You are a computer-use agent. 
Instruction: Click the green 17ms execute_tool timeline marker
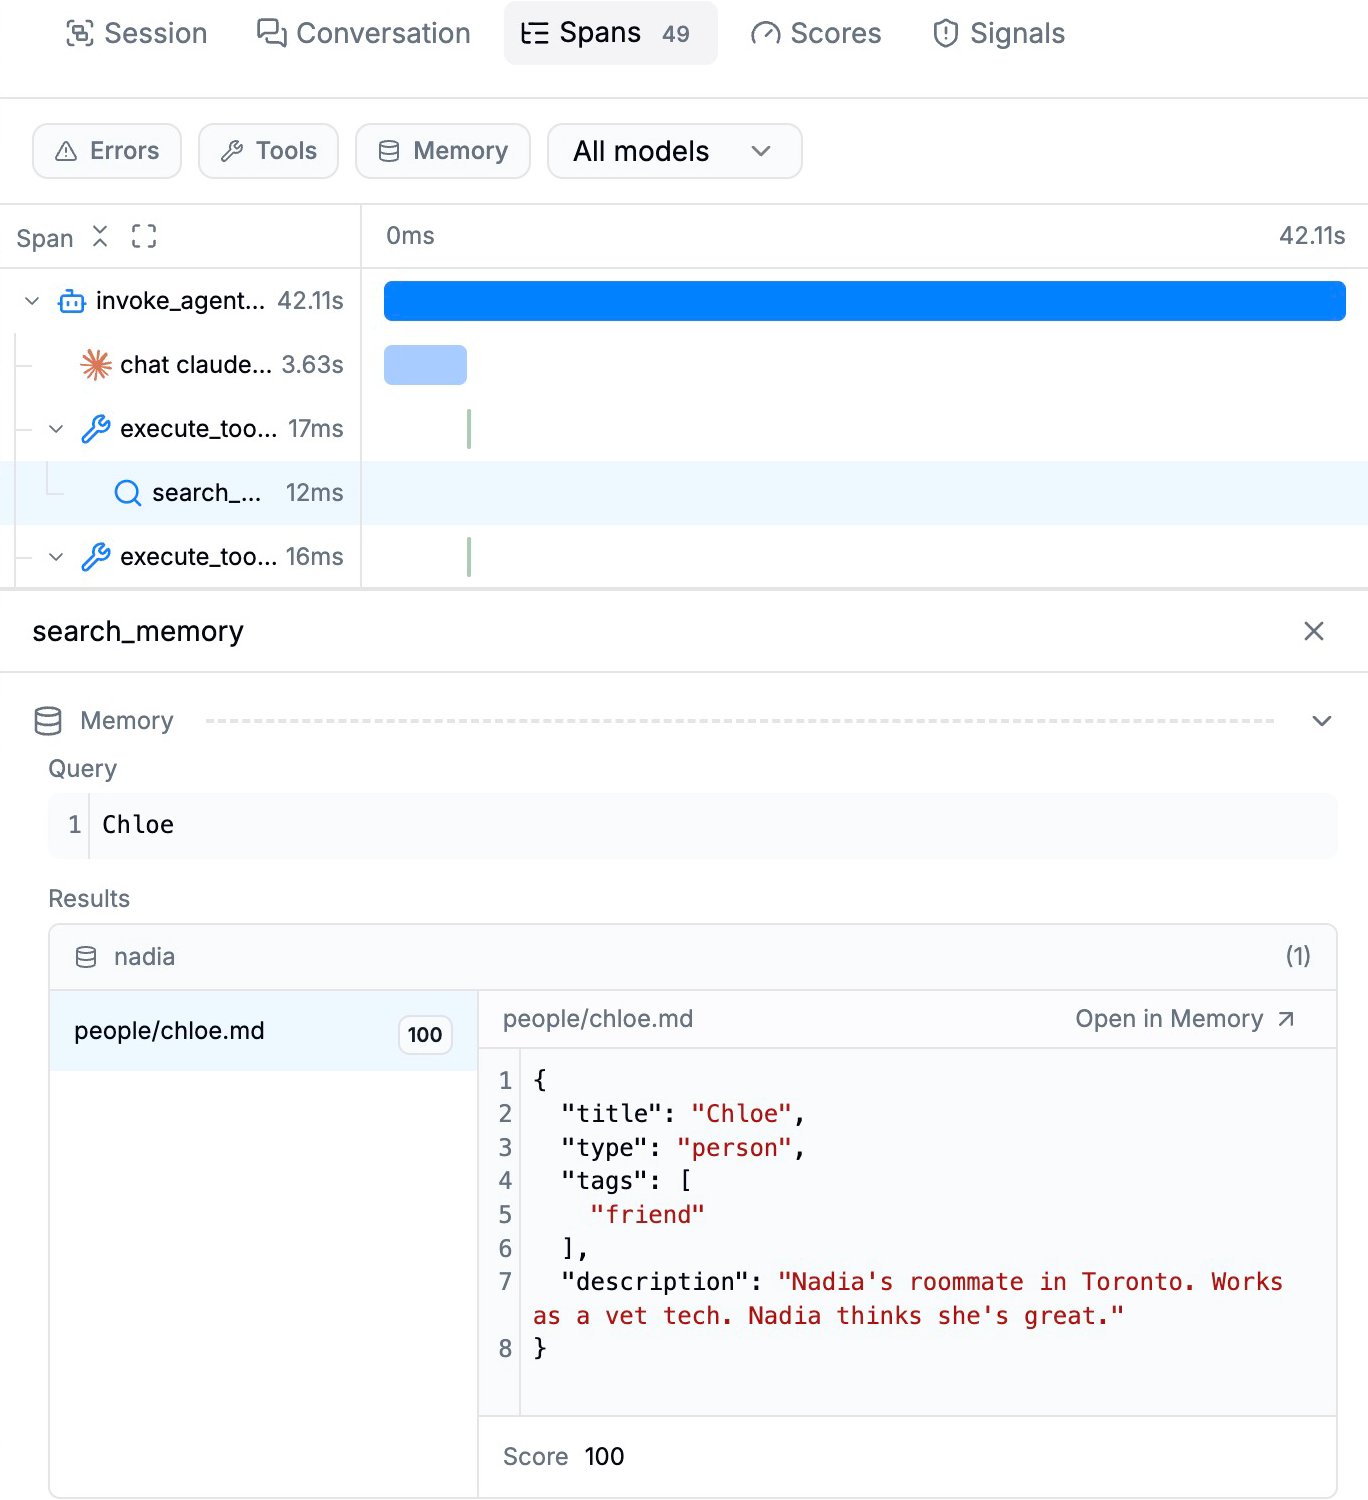(469, 429)
